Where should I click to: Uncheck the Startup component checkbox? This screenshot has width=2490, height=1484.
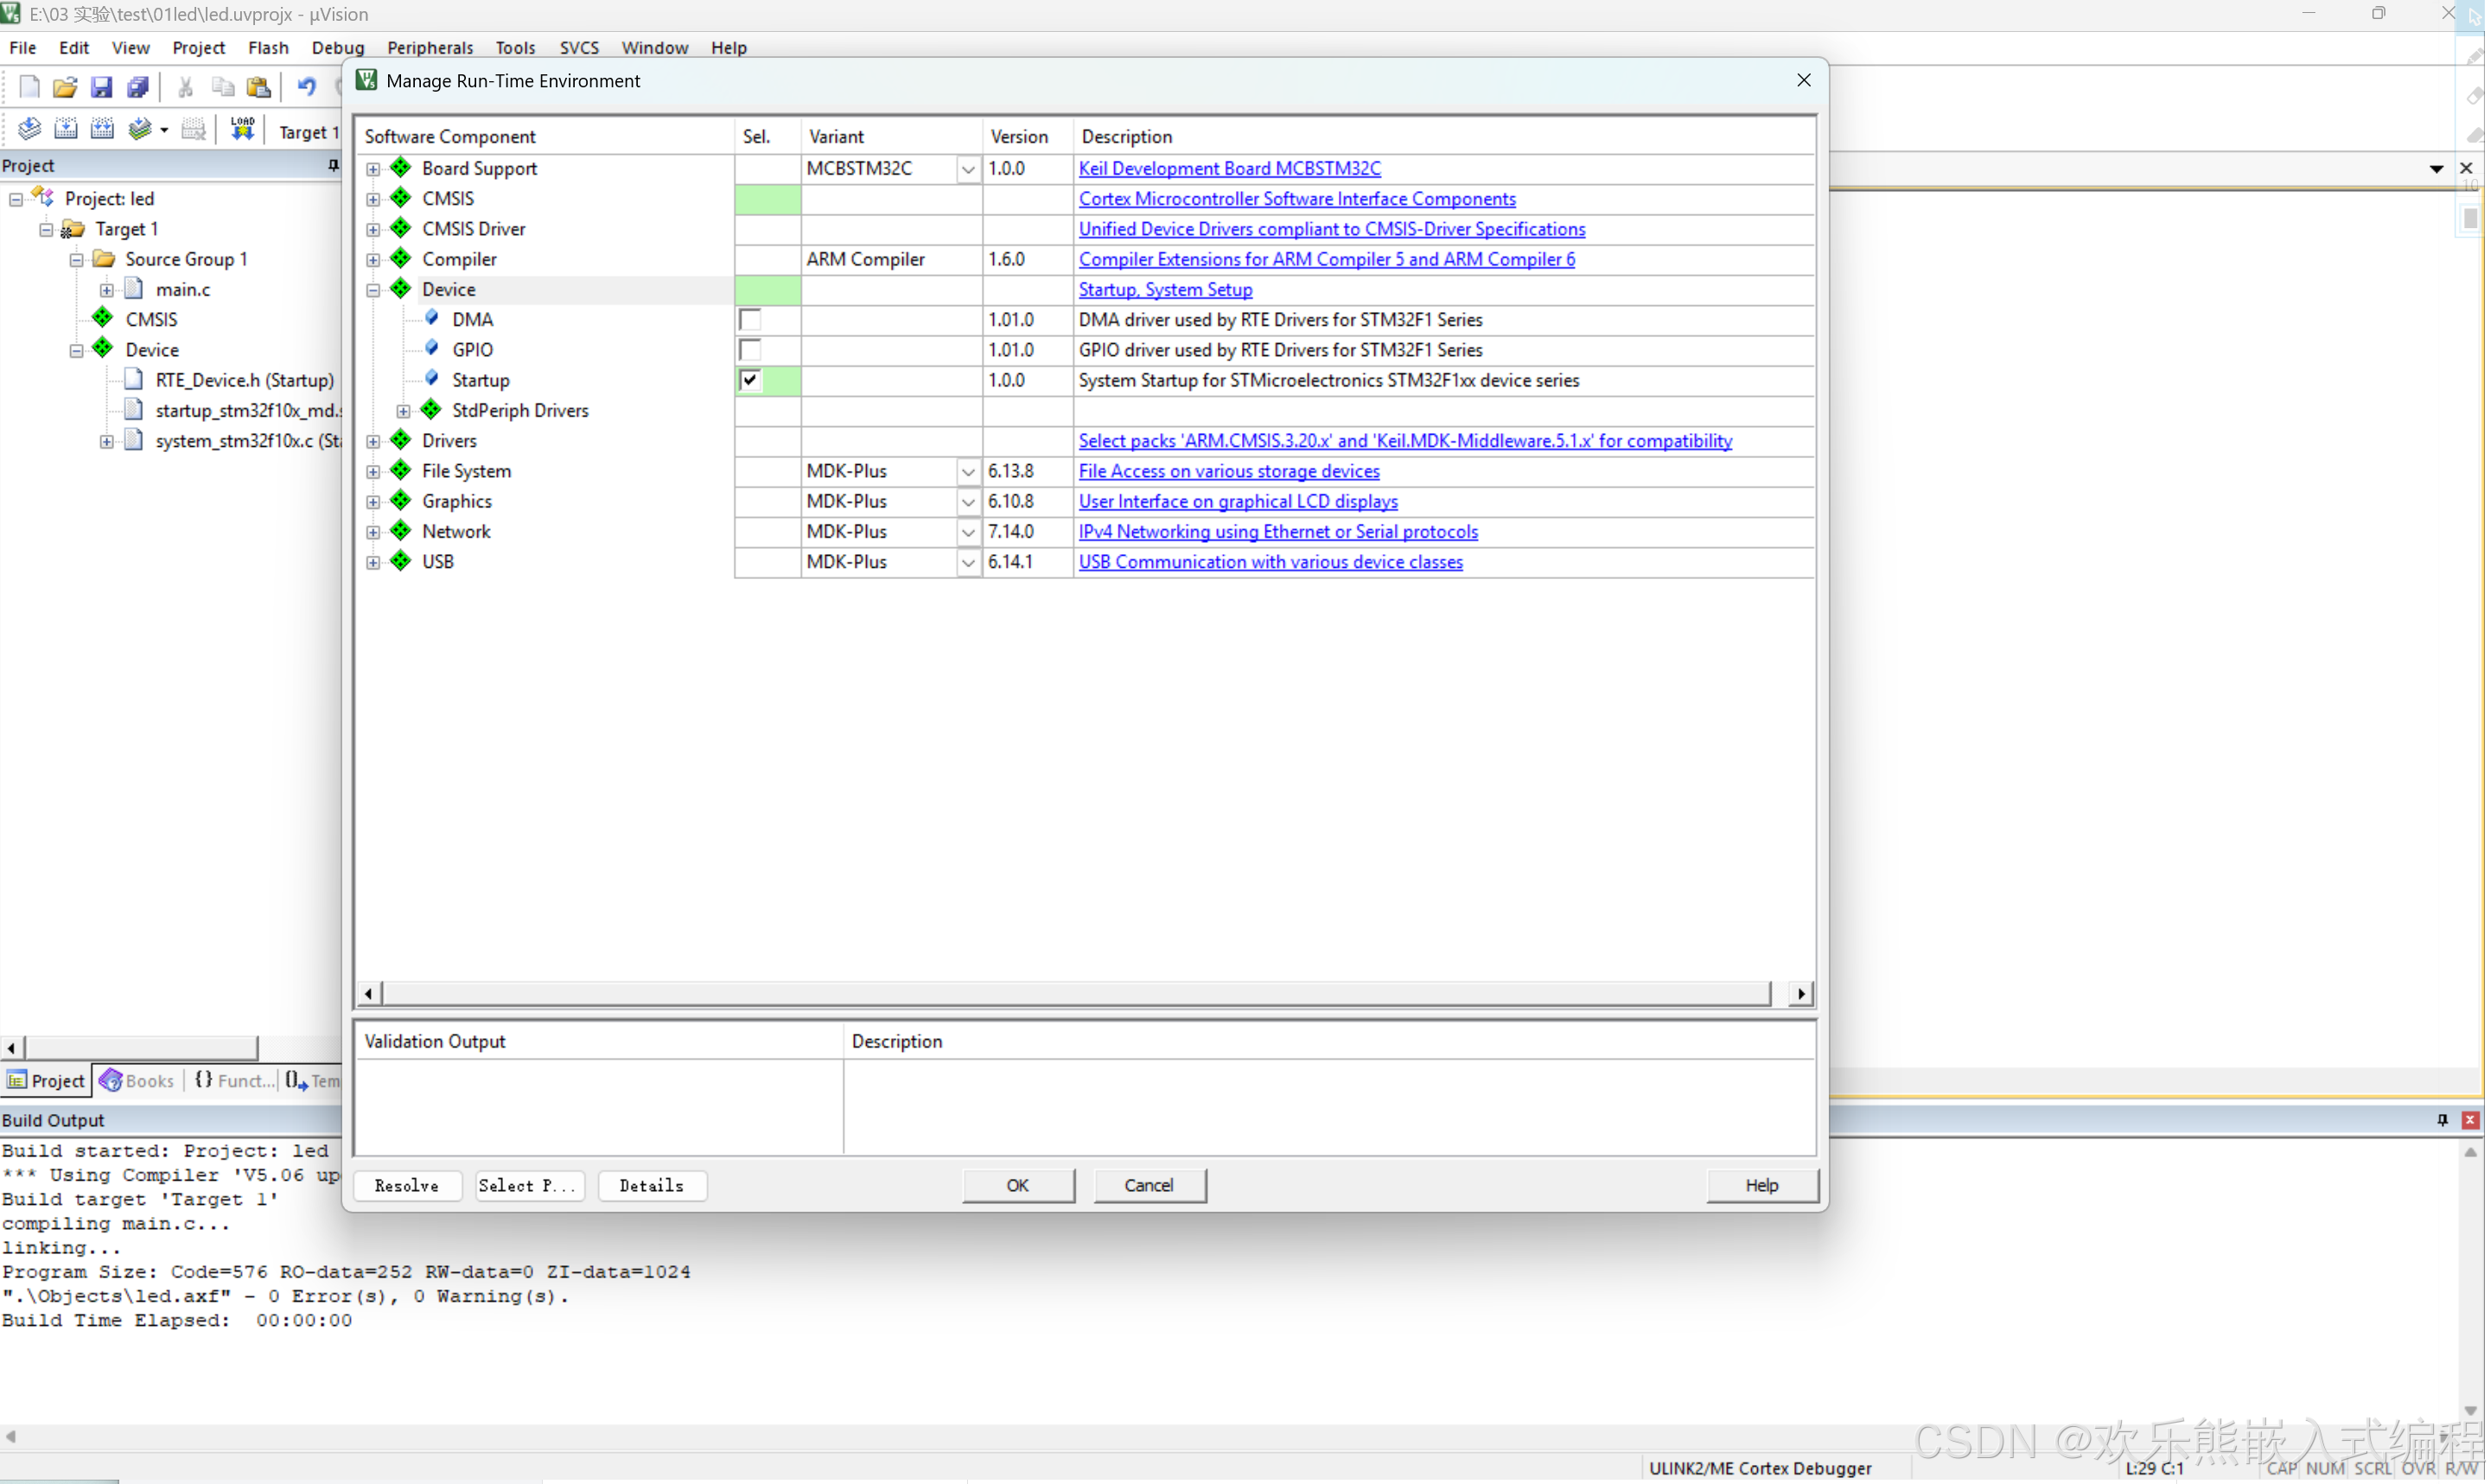(750, 380)
